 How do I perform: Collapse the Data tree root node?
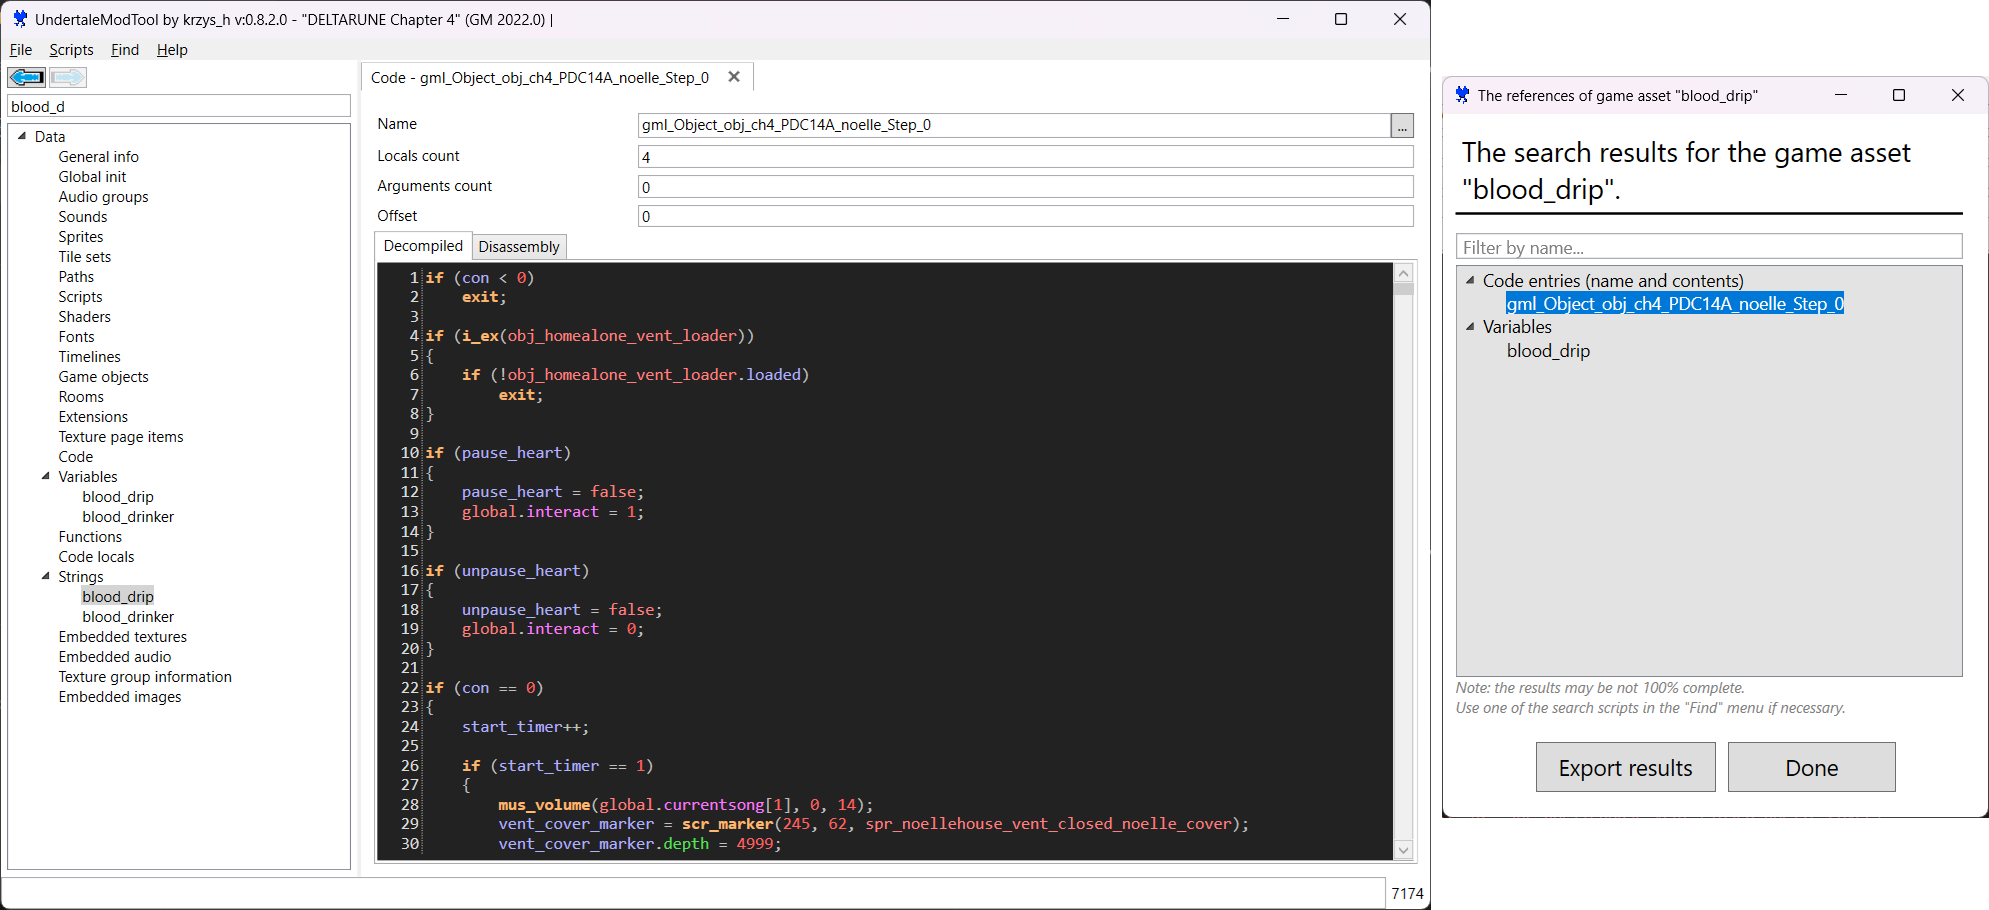pyautogui.click(x=22, y=136)
